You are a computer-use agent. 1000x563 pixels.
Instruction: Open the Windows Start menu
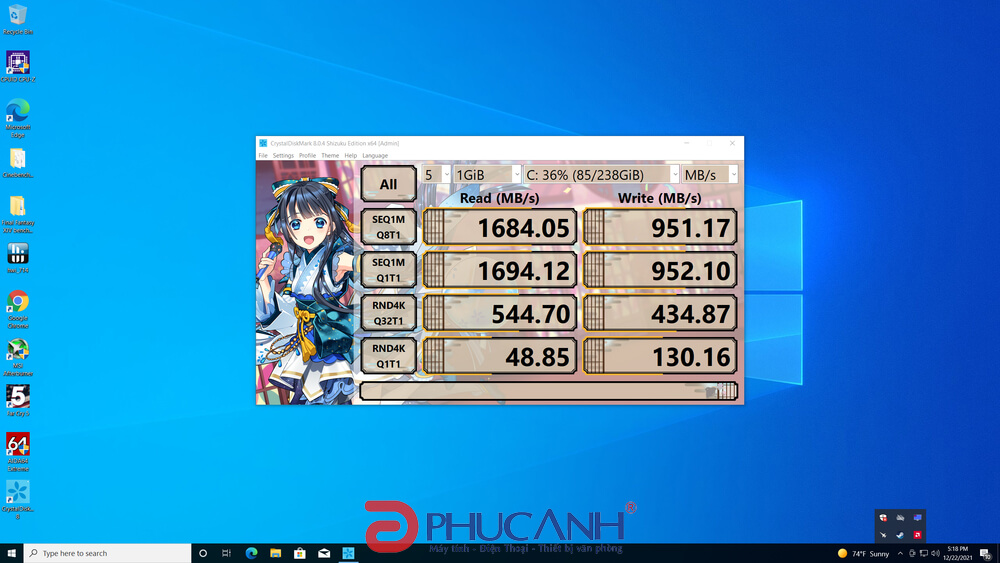coord(11,553)
